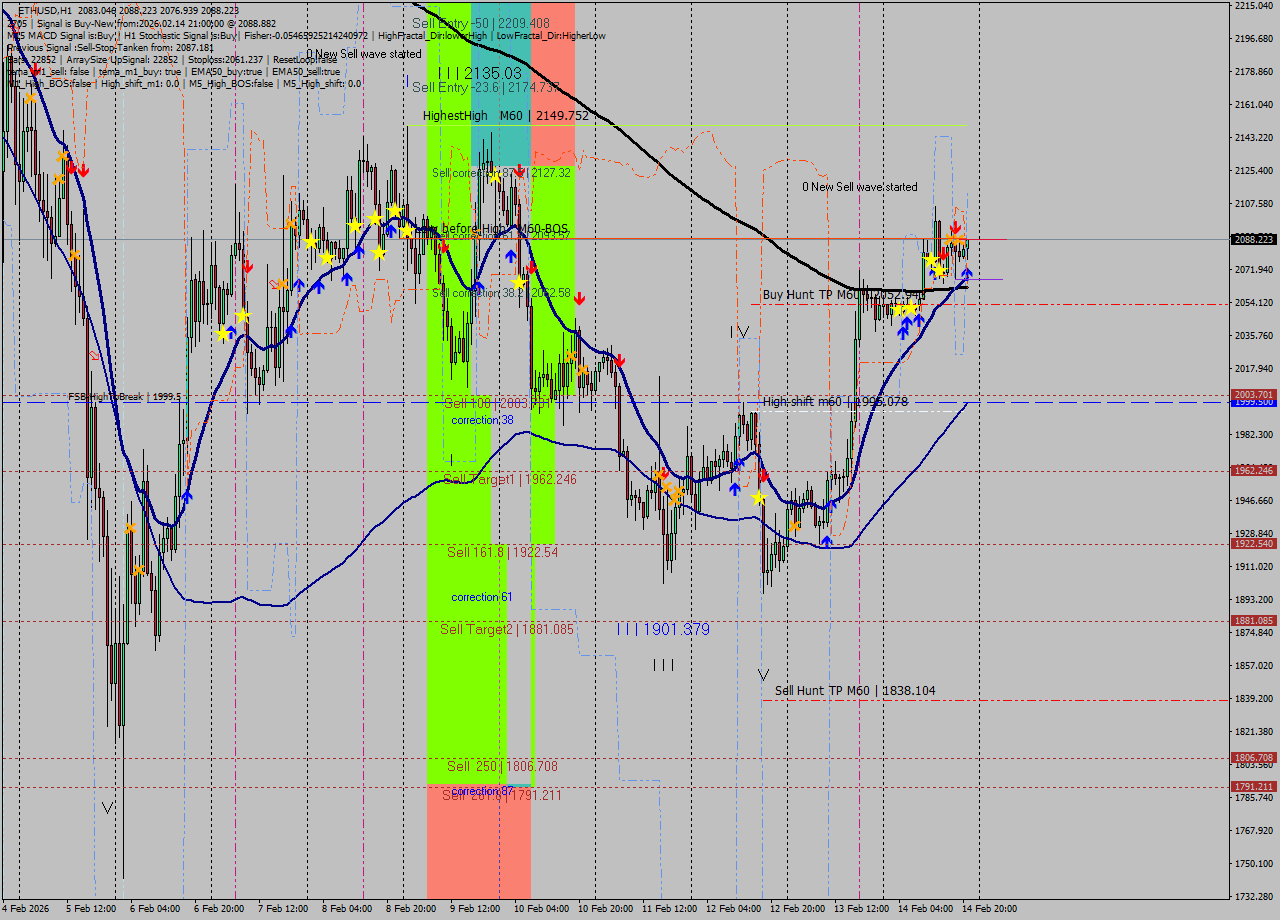Click the blue 1999.500 price label on the axis

1253,405
